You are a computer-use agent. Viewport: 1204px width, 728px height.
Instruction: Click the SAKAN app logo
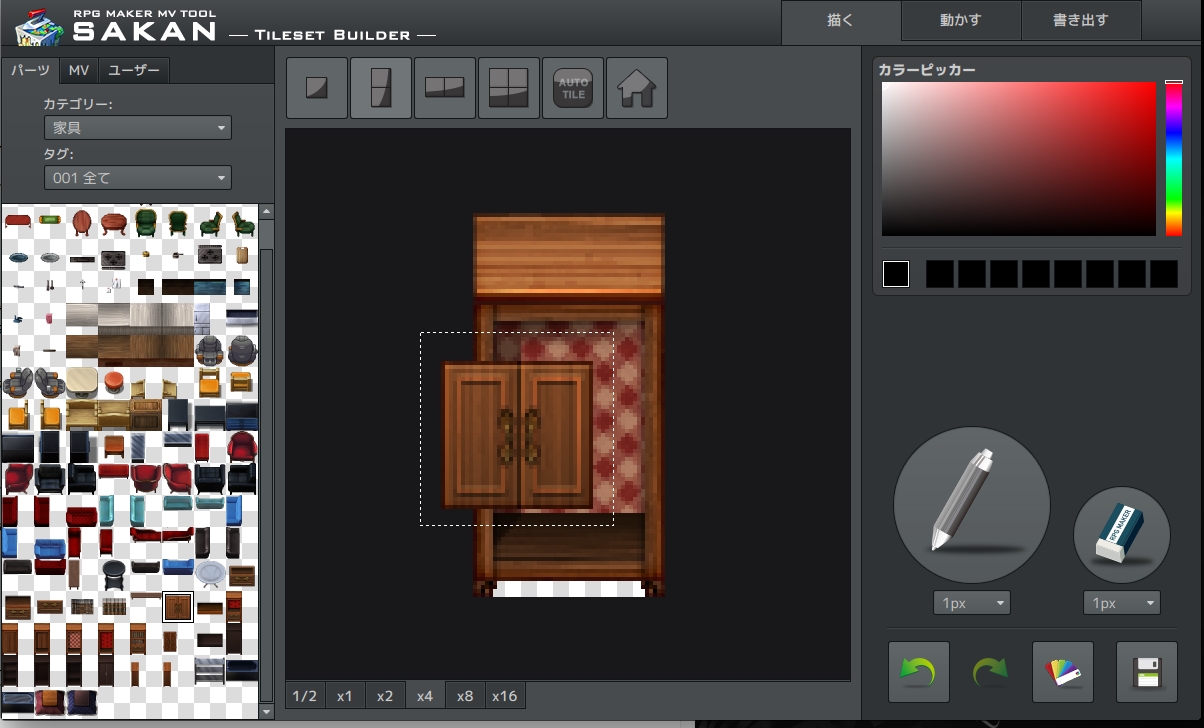click(x=116, y=27)
